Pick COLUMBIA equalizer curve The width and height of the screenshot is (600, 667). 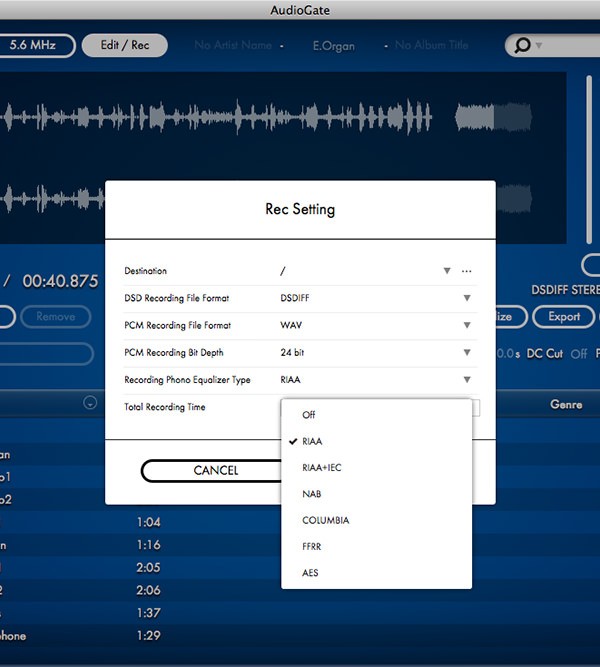[325, 520]
